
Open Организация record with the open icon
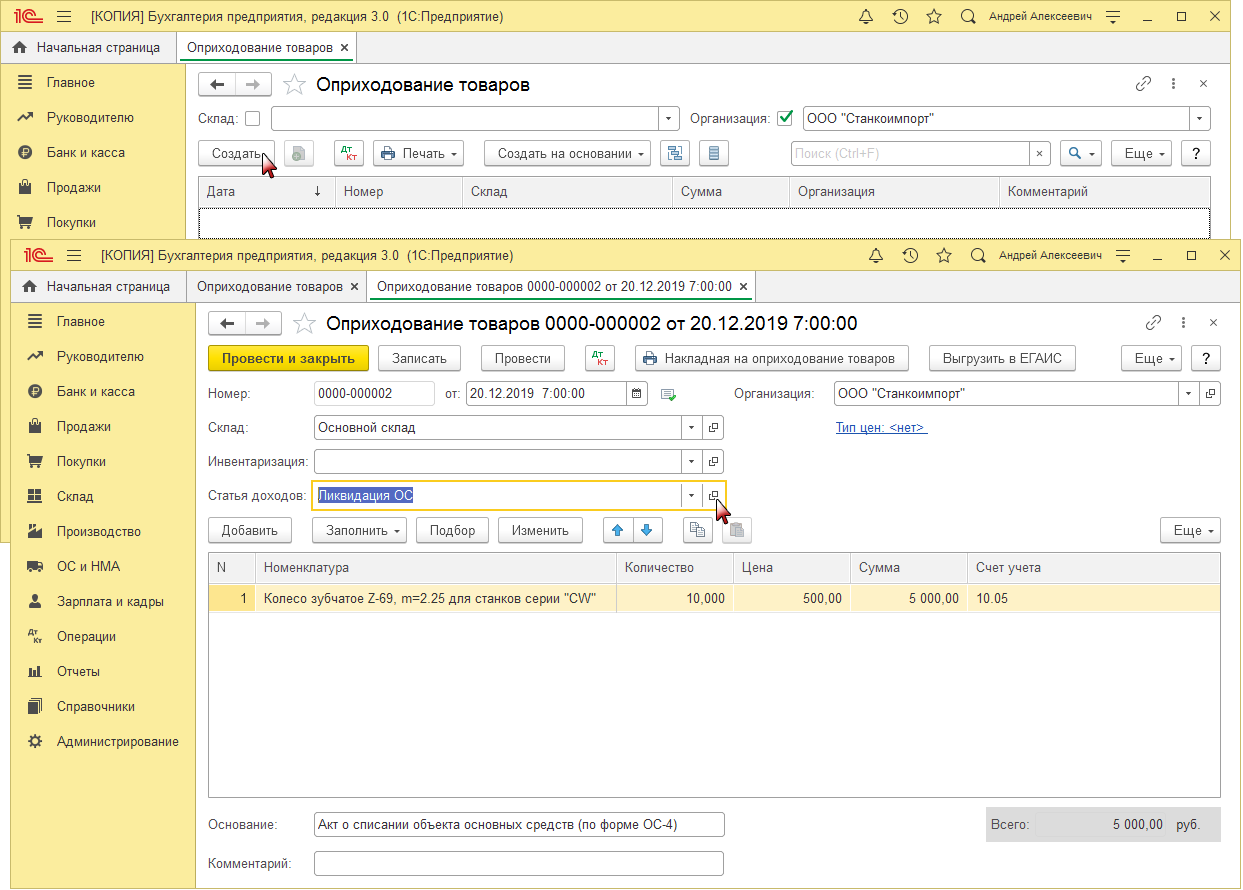(x=1211, y=393)
